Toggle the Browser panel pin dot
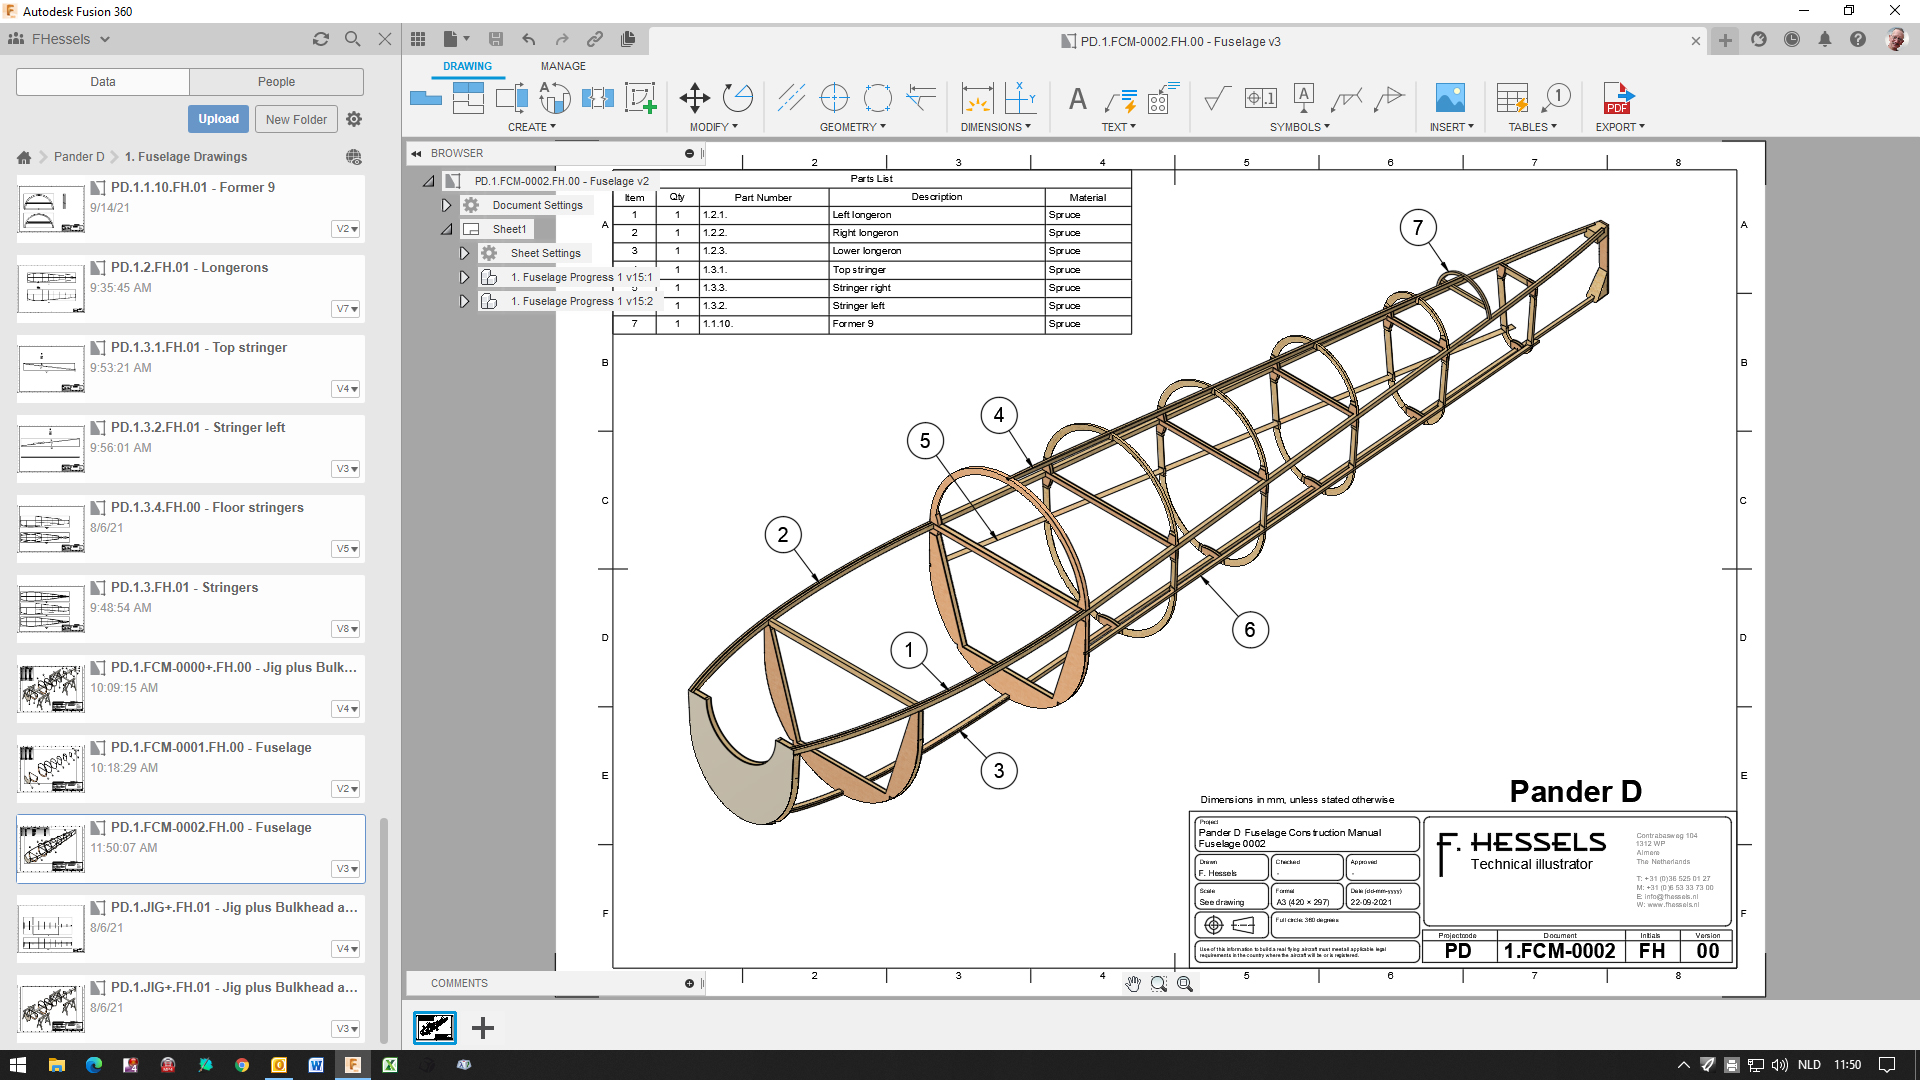 (x=689, y=153)
